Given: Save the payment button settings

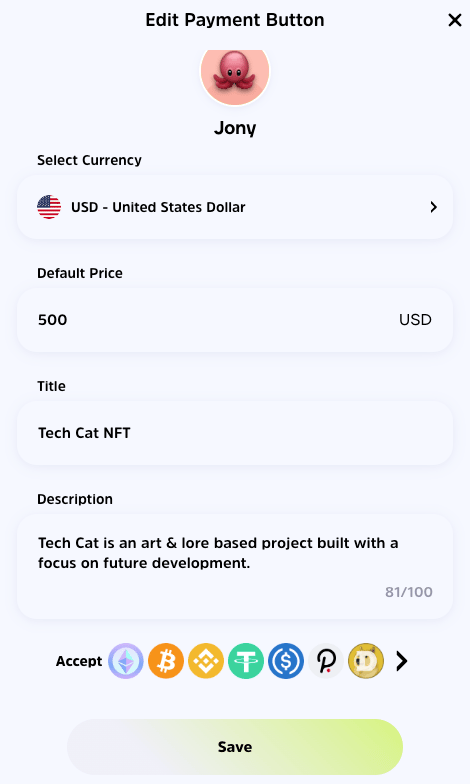Looking at the screenshot, I should click(235, 747).
